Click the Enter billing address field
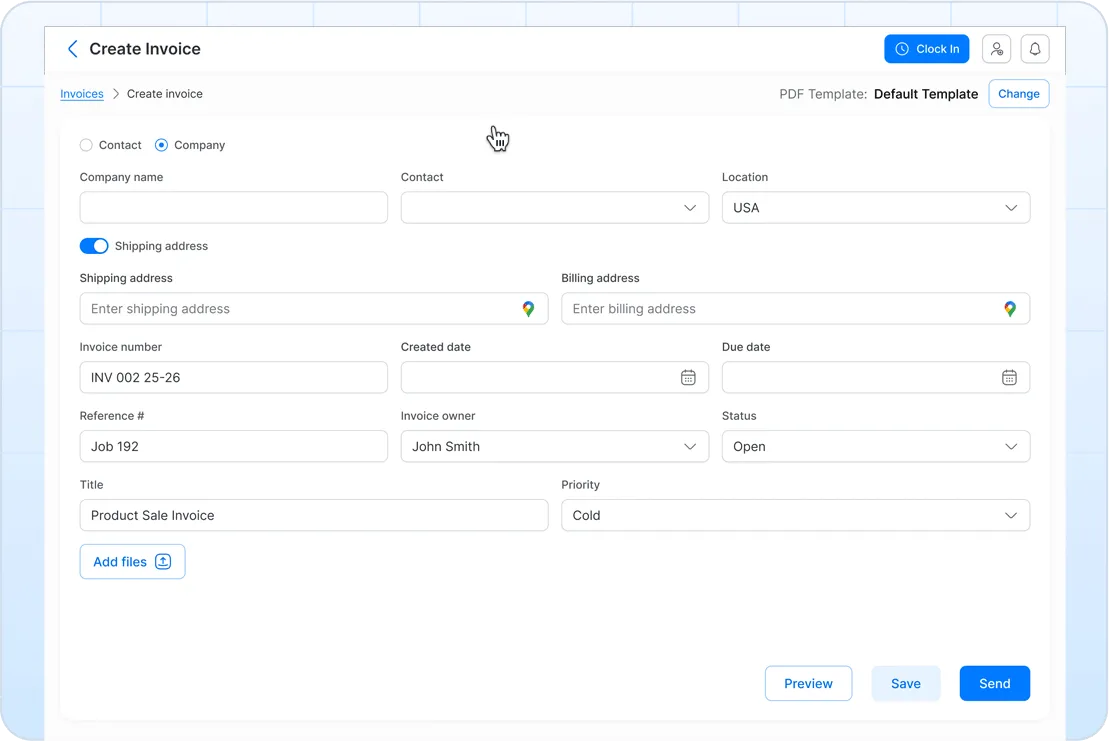 coord(796,309)
